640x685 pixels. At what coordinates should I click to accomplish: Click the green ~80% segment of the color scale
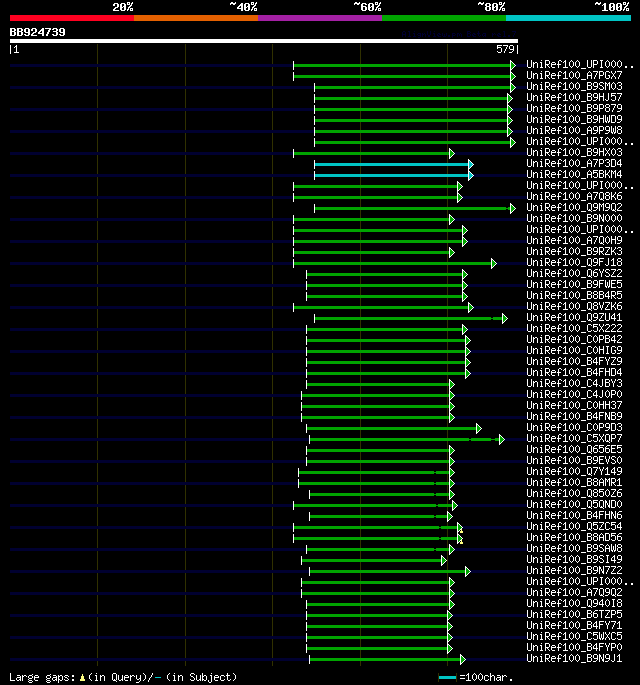(x=444, y=18)
